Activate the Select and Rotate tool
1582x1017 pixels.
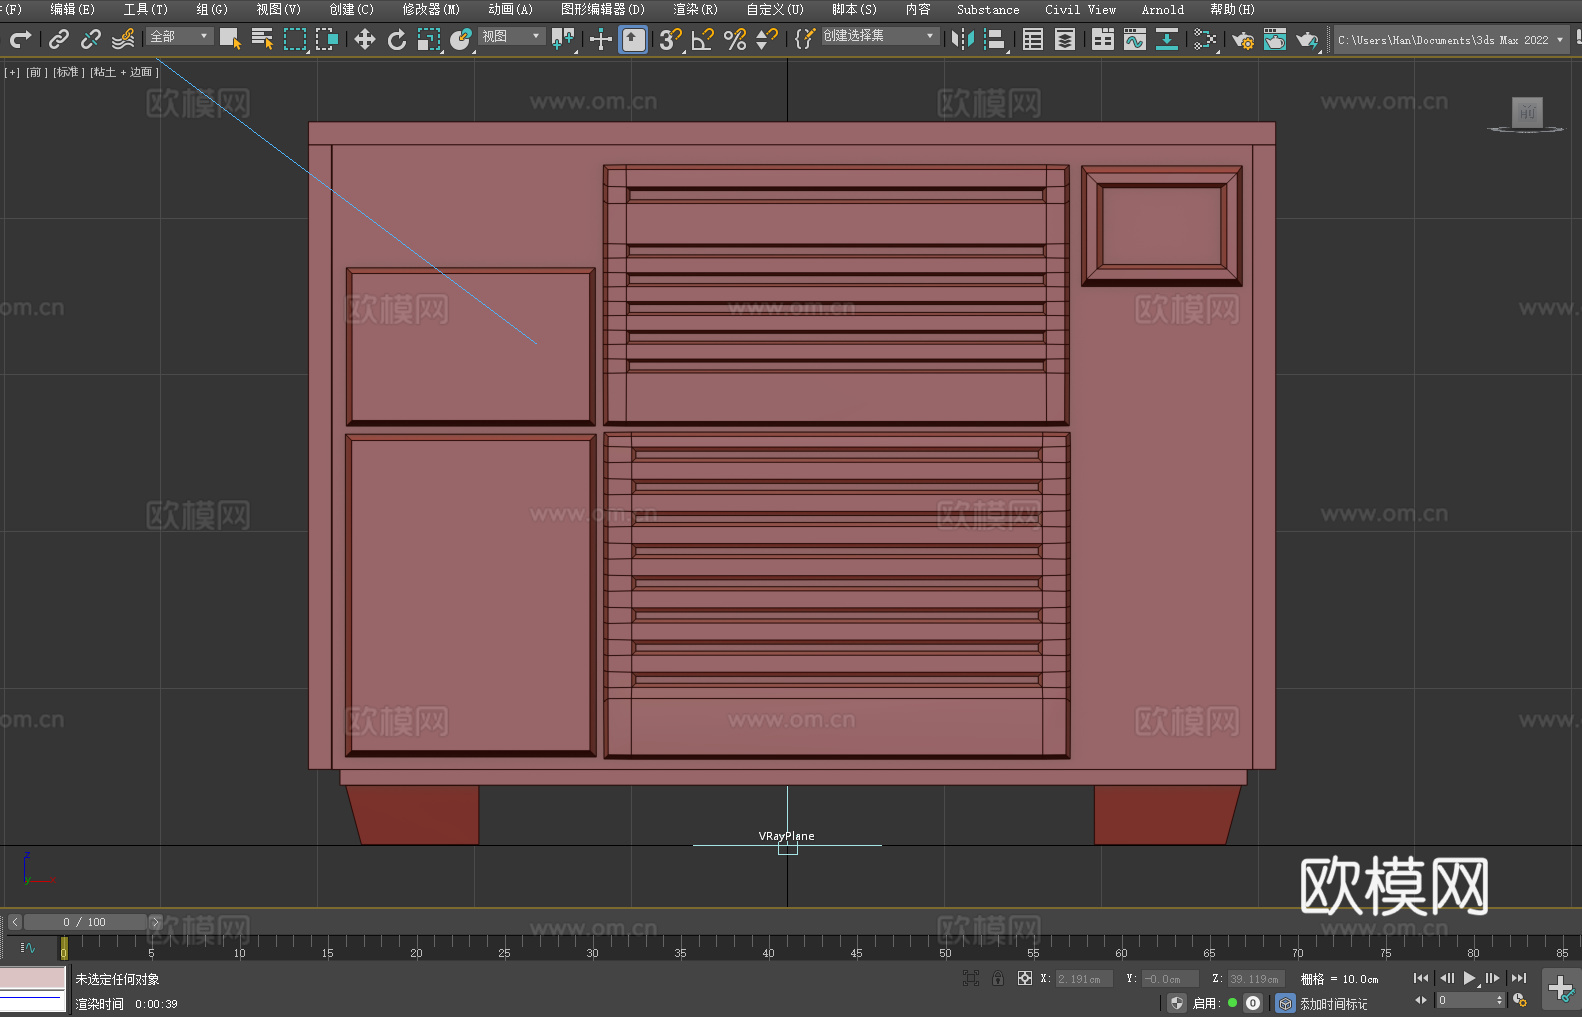397,39
